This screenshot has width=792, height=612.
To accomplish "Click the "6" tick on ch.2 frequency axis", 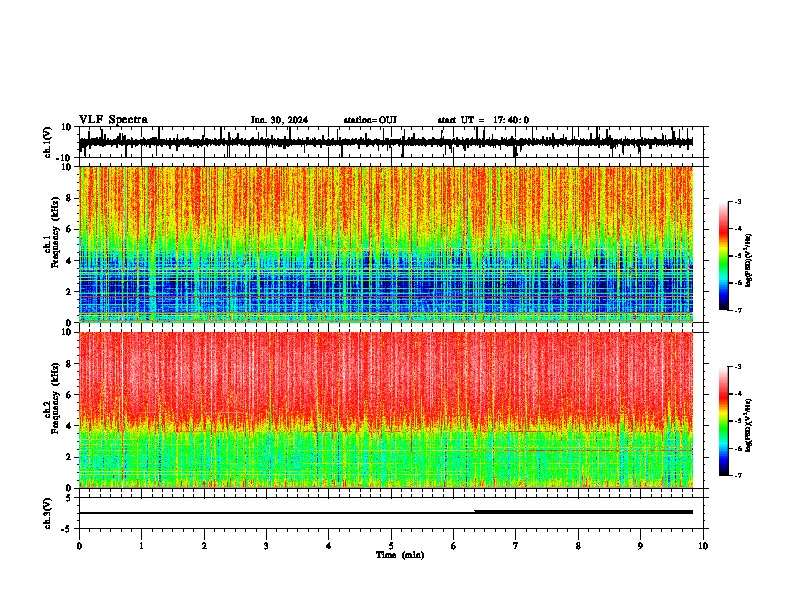I will pyautogui.click(x=70, y=395).
